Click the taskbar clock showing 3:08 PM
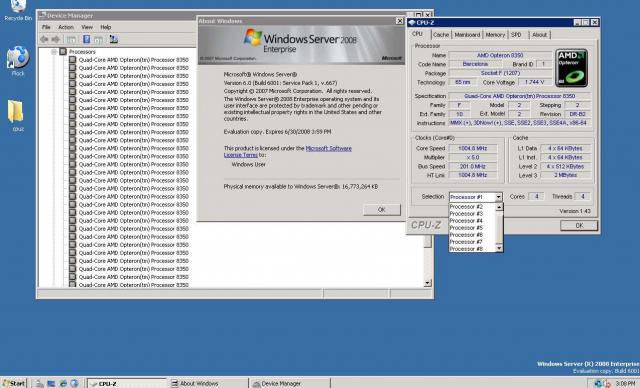 (624, 384)
